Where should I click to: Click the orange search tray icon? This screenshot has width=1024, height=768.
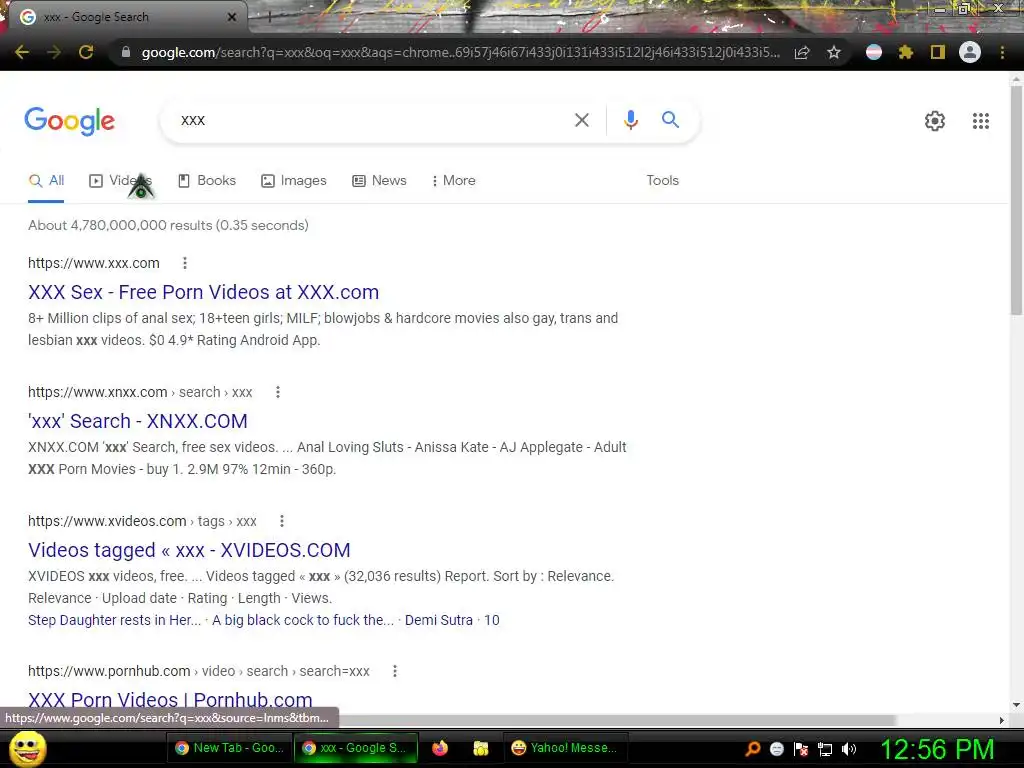click(753, 749)
